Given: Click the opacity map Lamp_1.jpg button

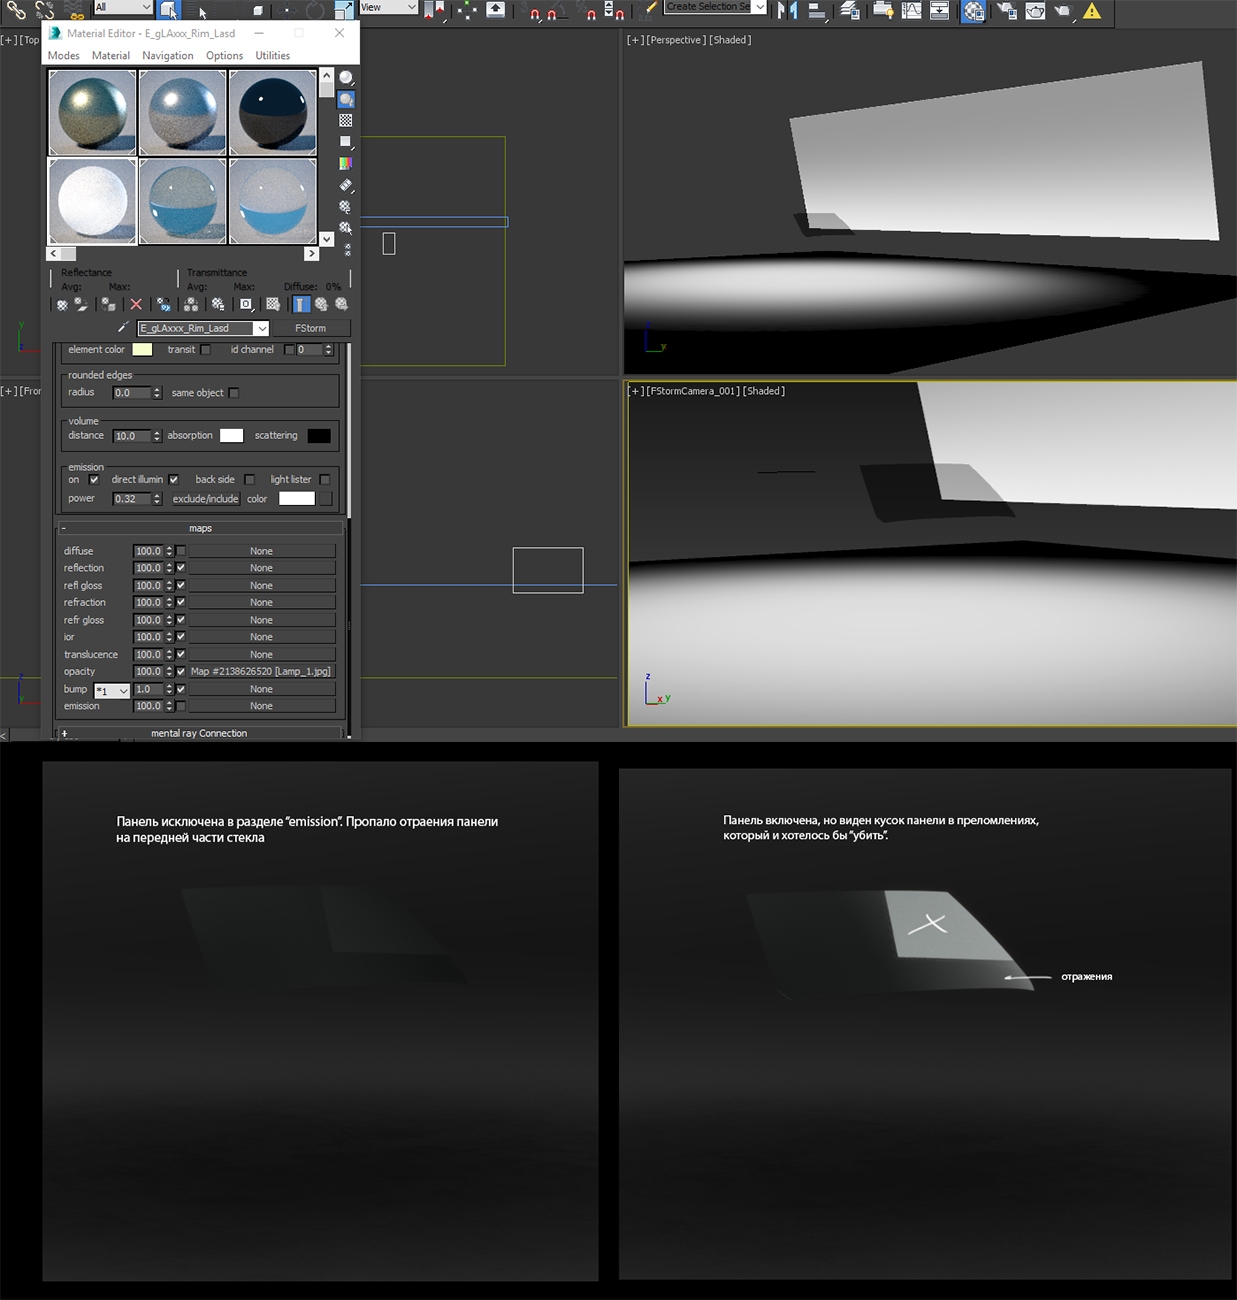Looking at the screenshot, I should pyautogui.click(x=261, y=672).
